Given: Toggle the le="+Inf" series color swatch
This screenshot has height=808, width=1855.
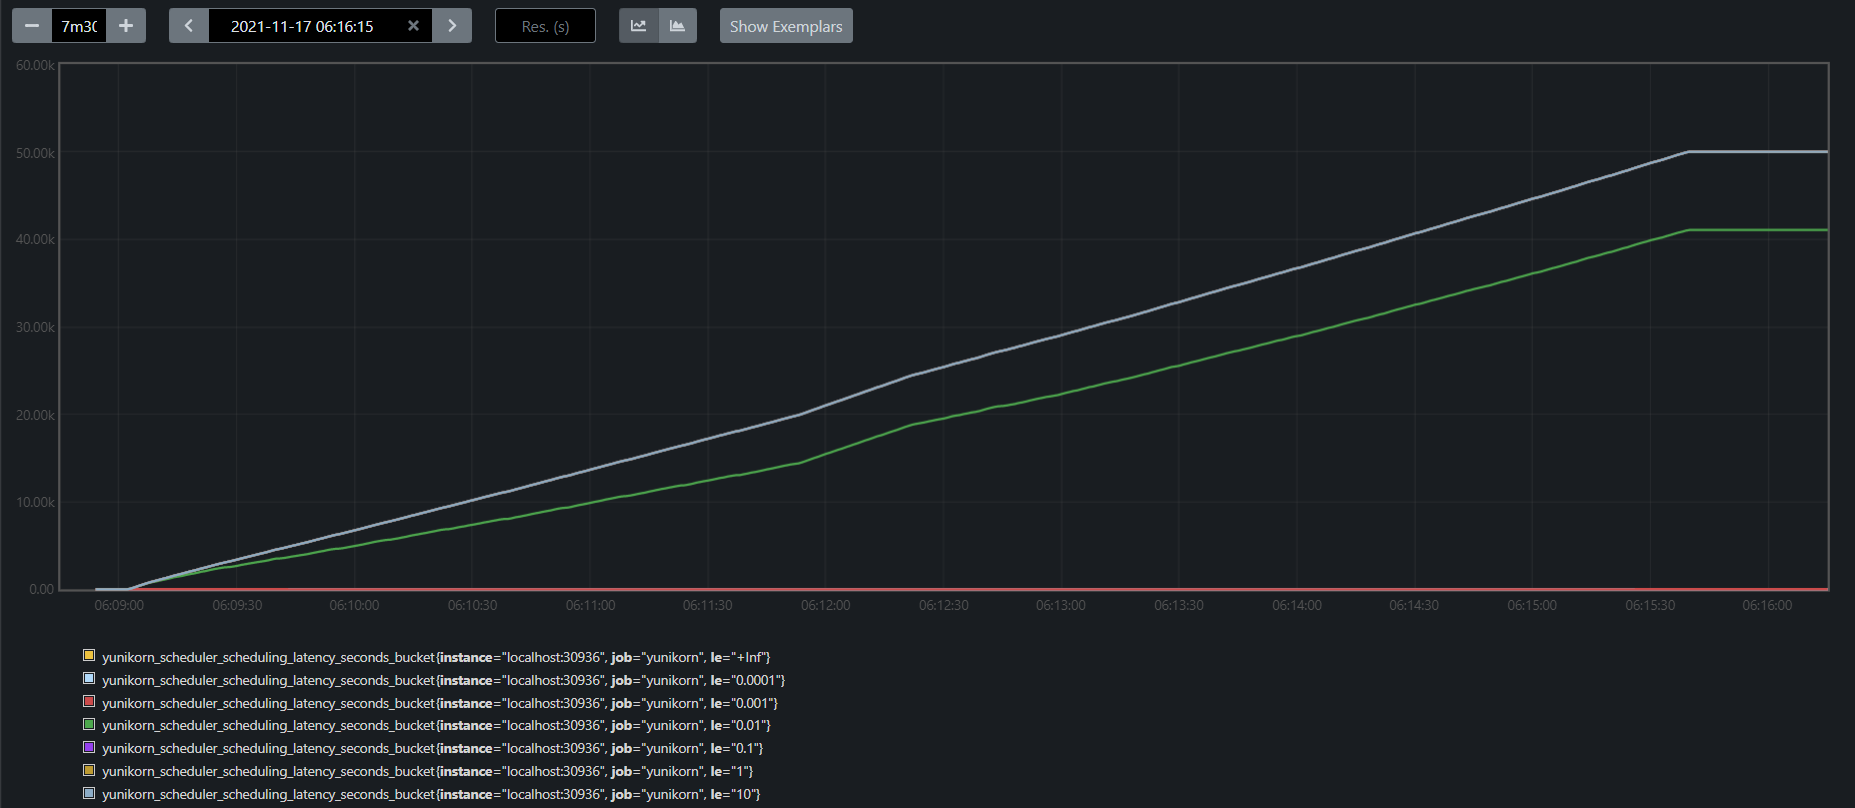Looking at the screenshot, I should pos(89,656).
